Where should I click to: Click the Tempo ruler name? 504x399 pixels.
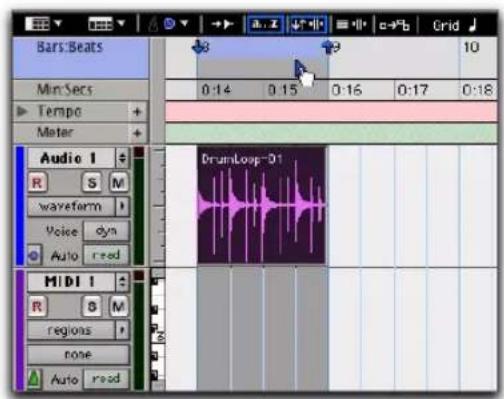coord(59,111)
